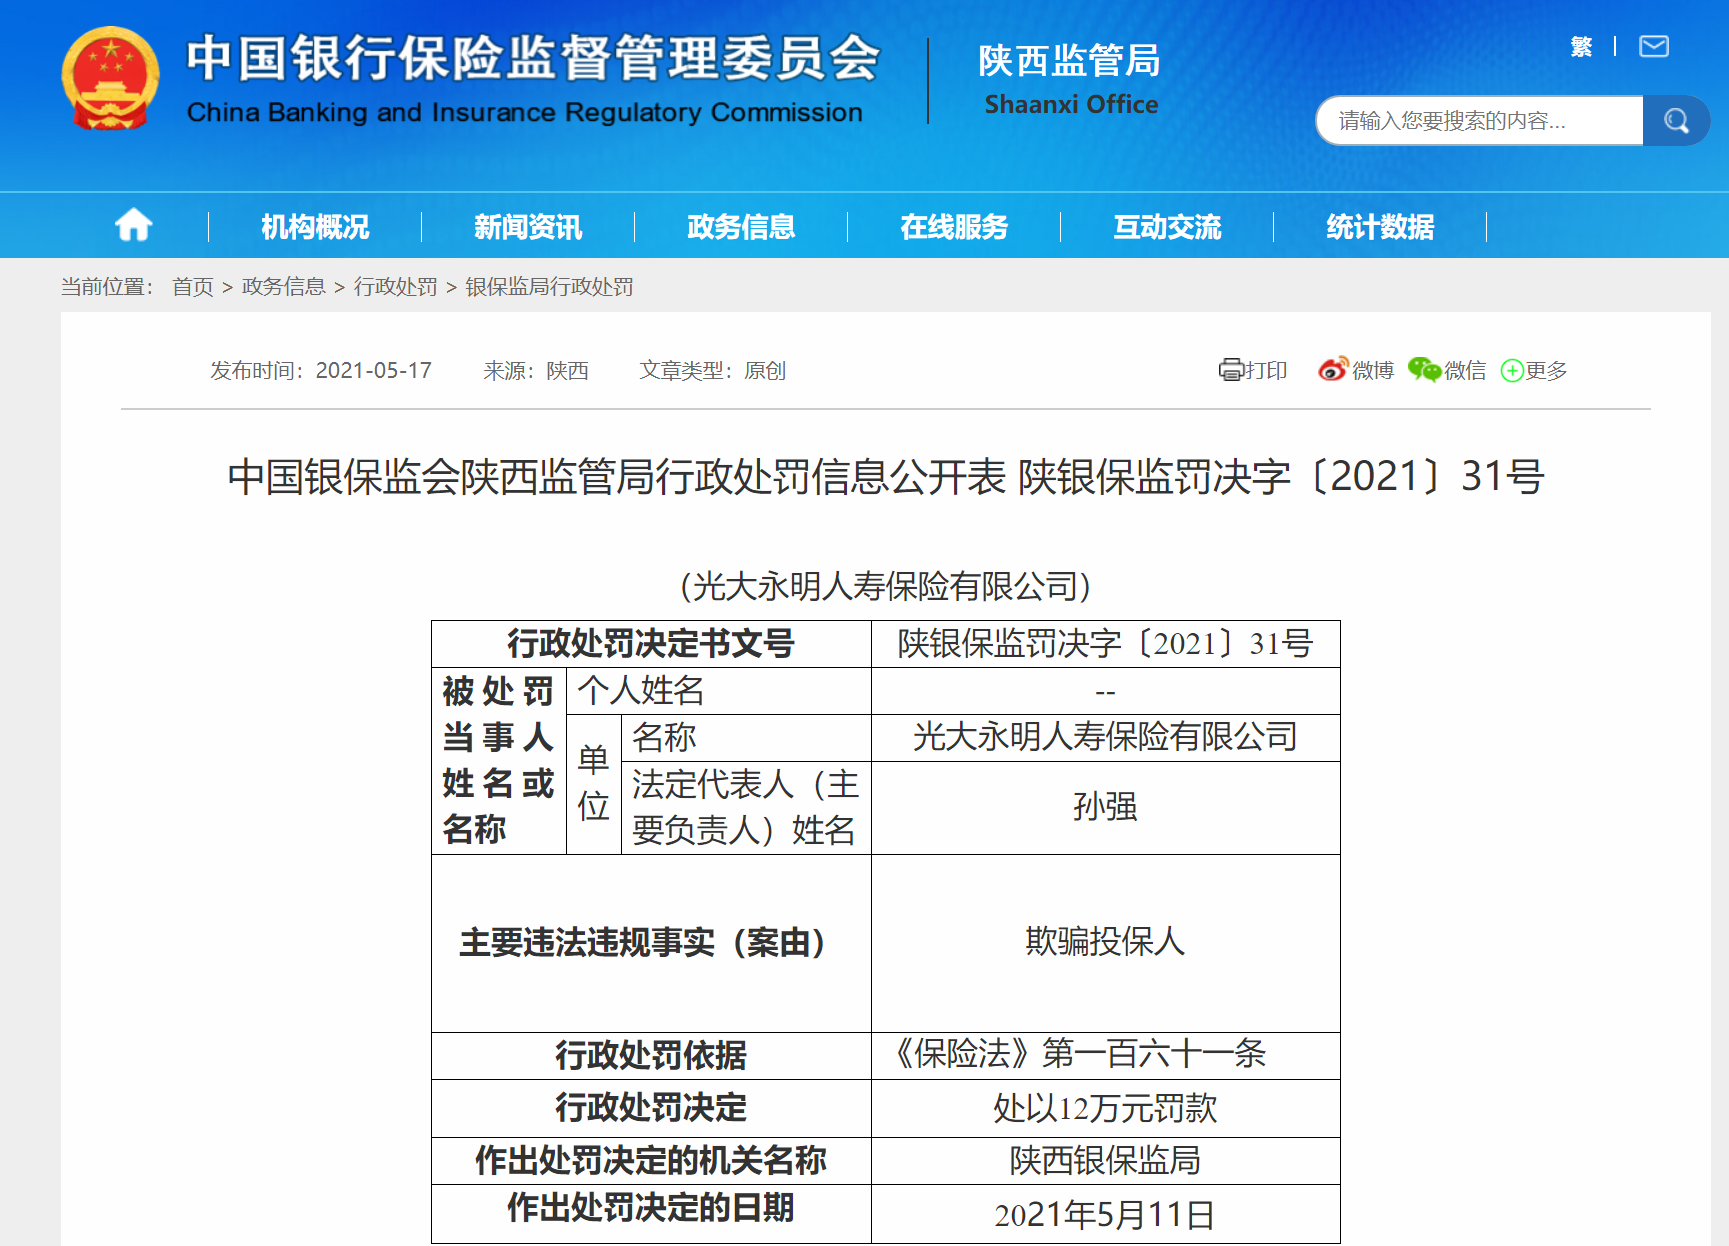Click the 陕西监管局 office title
Viewport: 1729px width, 1246px height.
coord(1069,61)
